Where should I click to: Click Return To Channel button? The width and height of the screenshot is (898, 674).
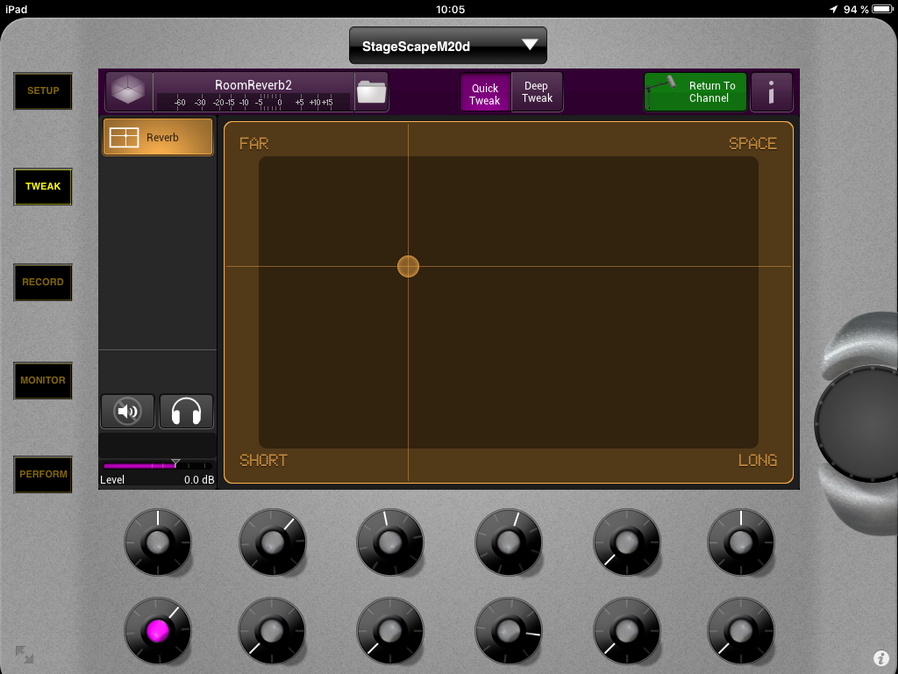tap(695, 92)
